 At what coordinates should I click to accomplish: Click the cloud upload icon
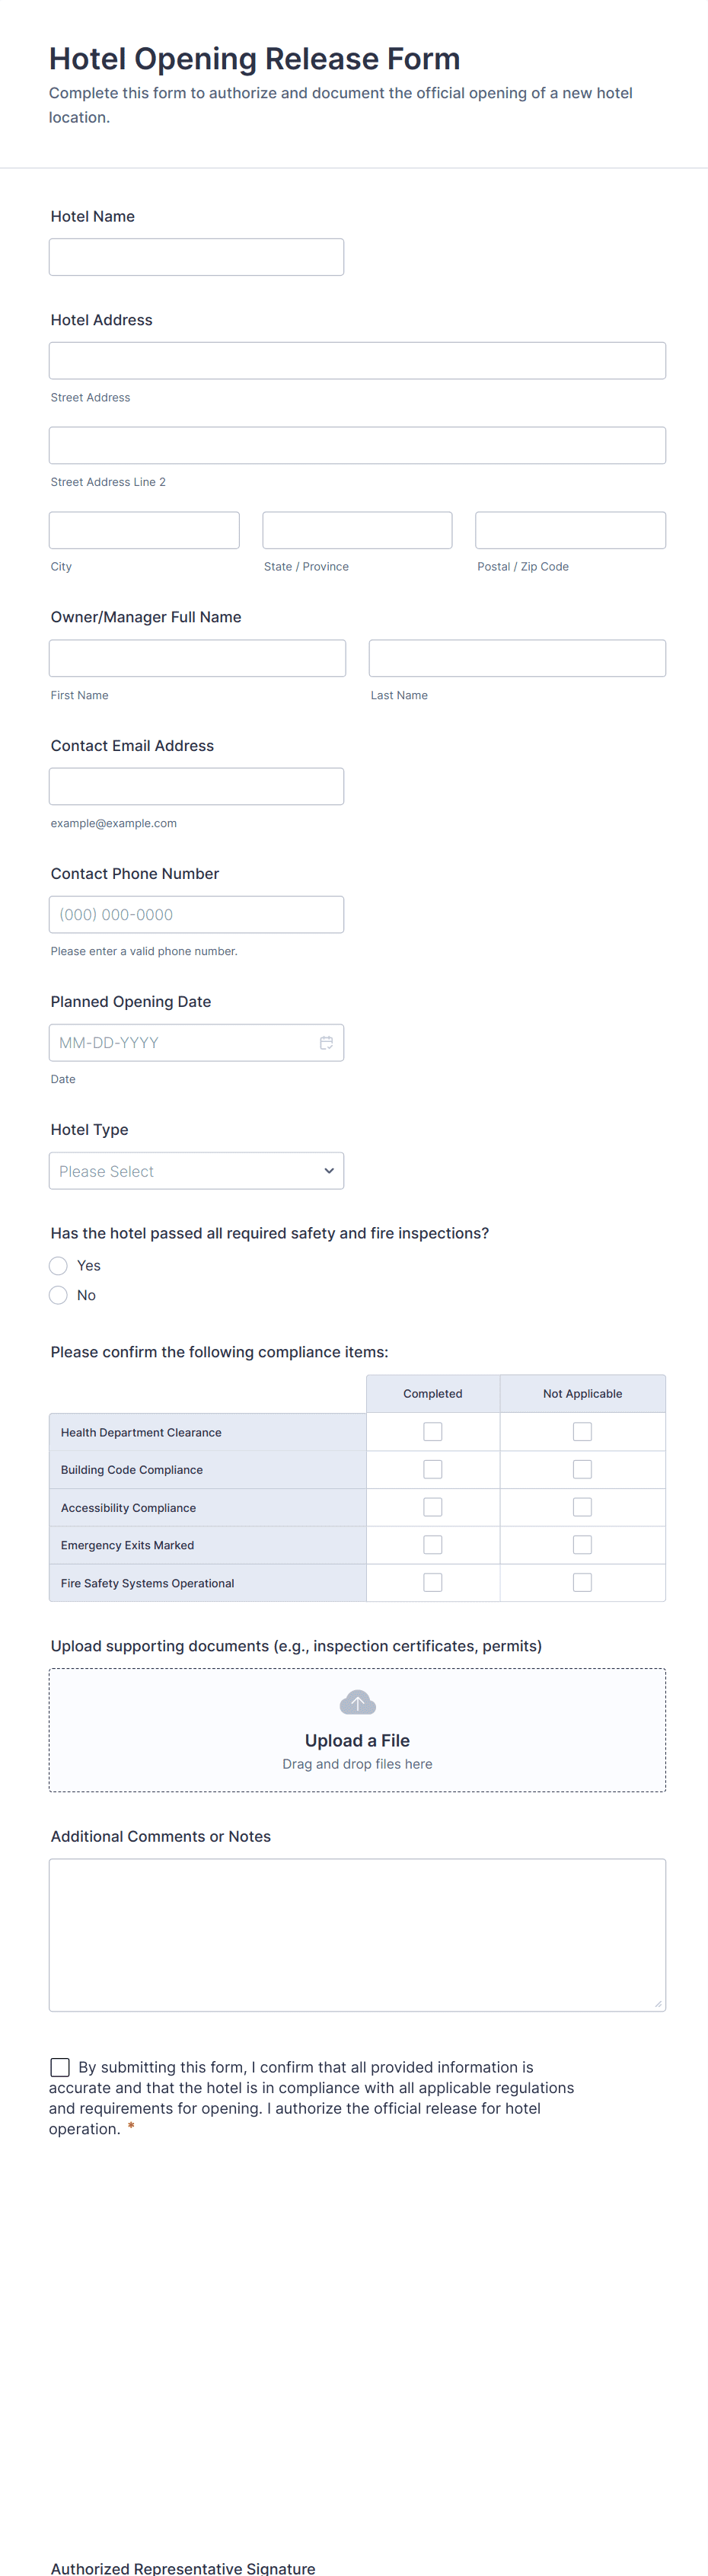(x=357, y=1701)
